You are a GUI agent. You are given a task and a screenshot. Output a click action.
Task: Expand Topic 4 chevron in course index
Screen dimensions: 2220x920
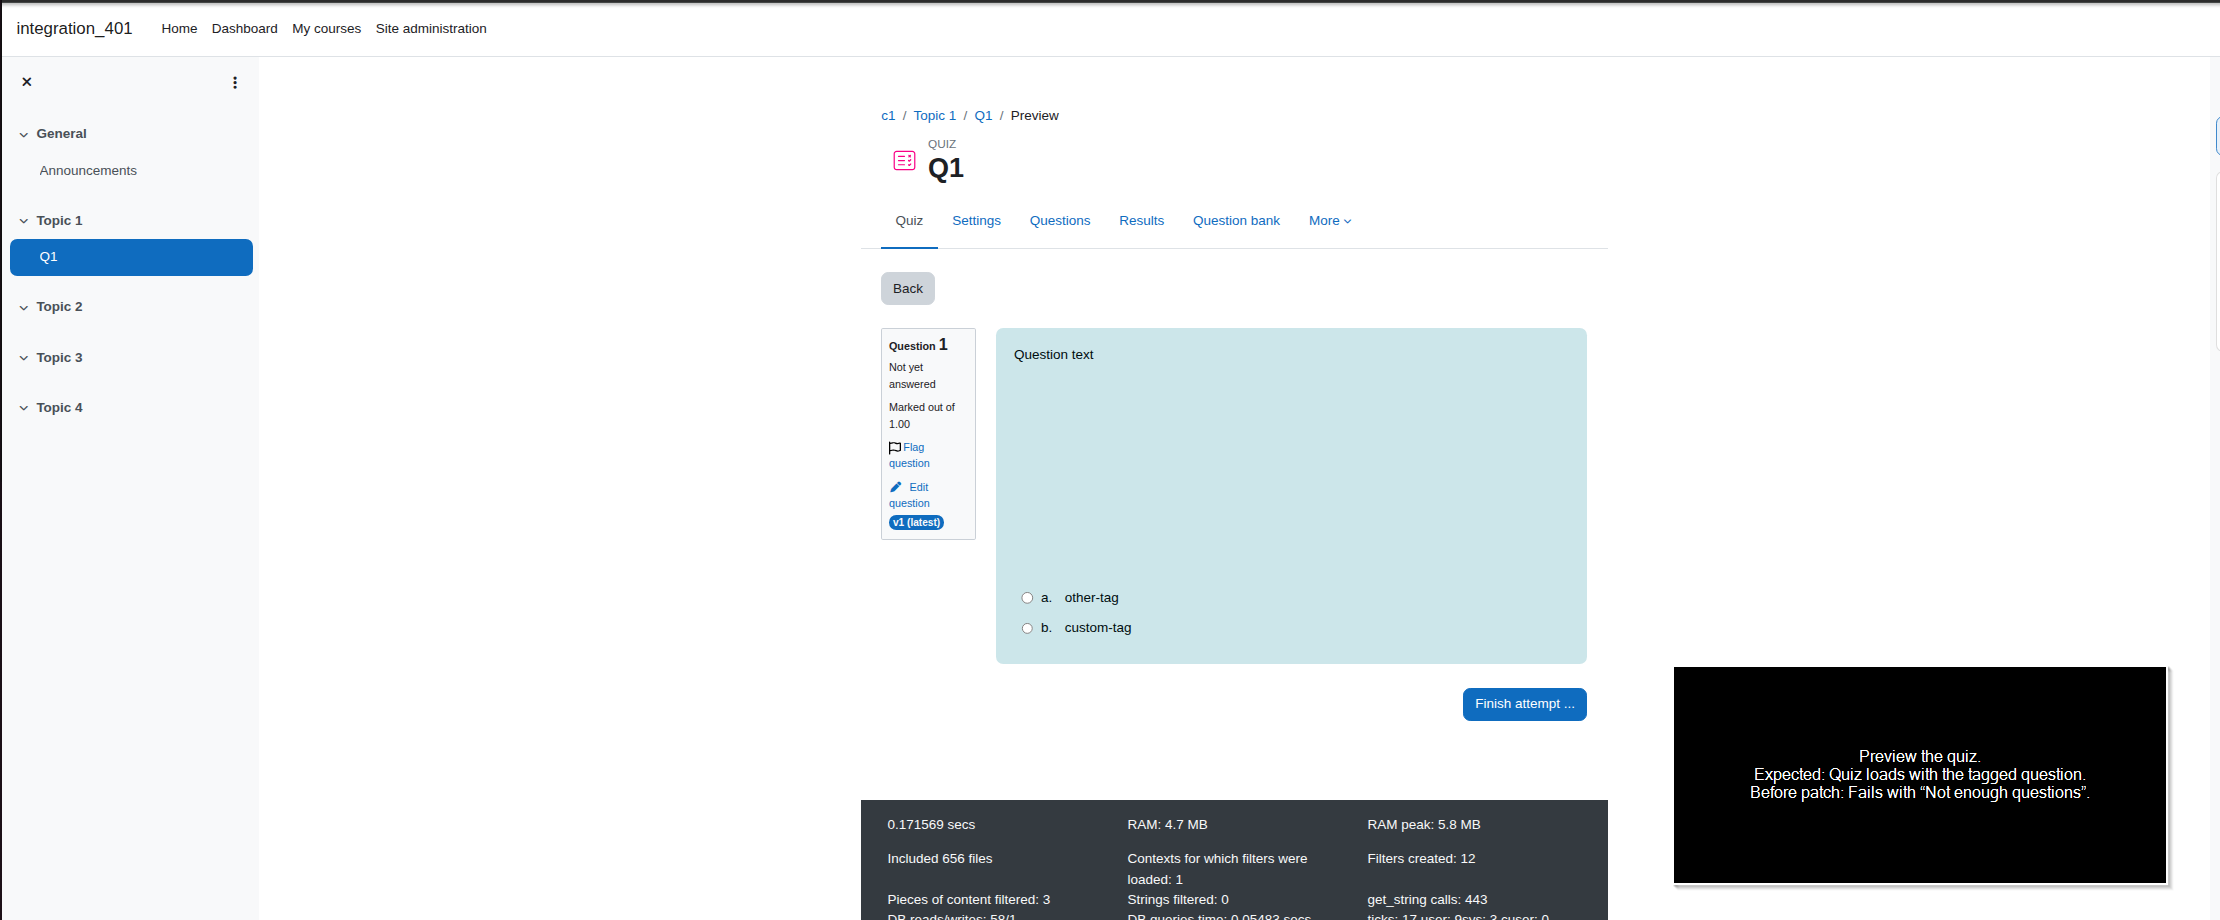click(24, 408)
